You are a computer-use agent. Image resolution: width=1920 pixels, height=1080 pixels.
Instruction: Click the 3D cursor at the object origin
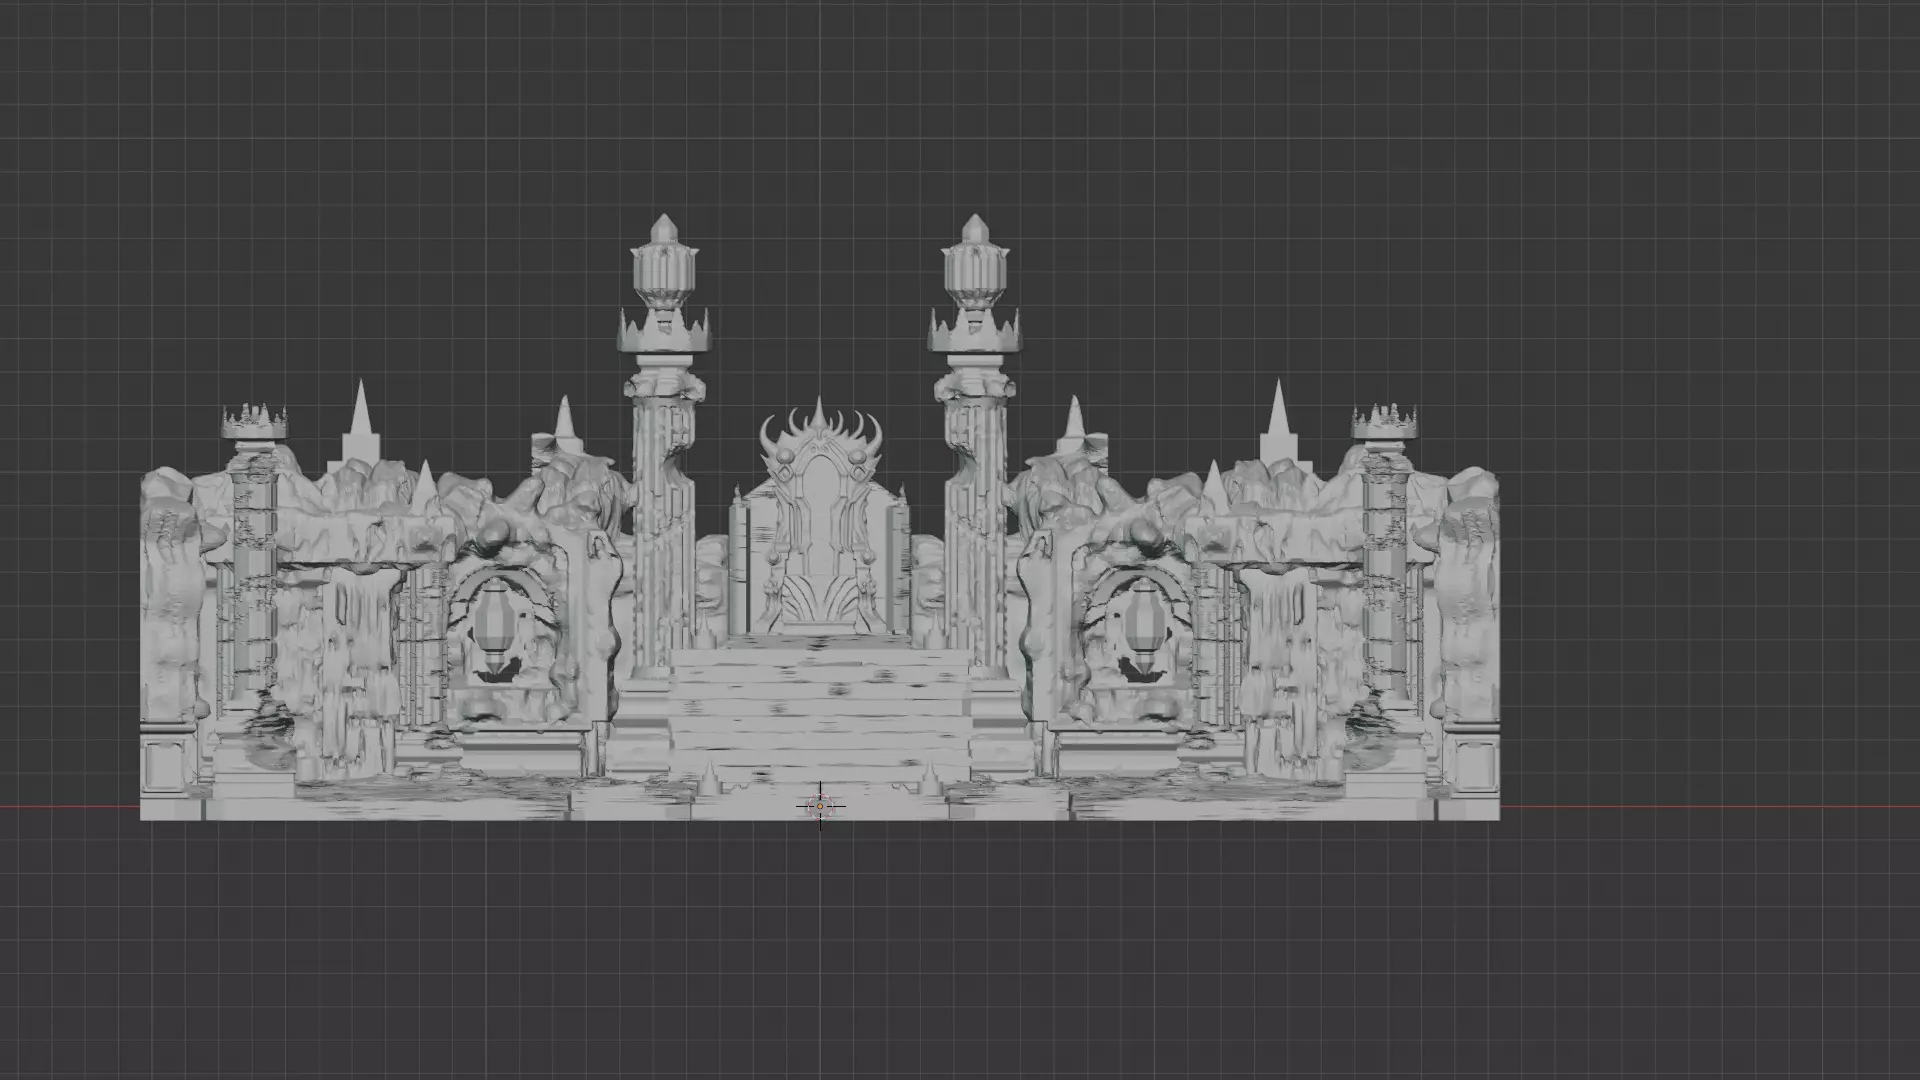[820, 806]
